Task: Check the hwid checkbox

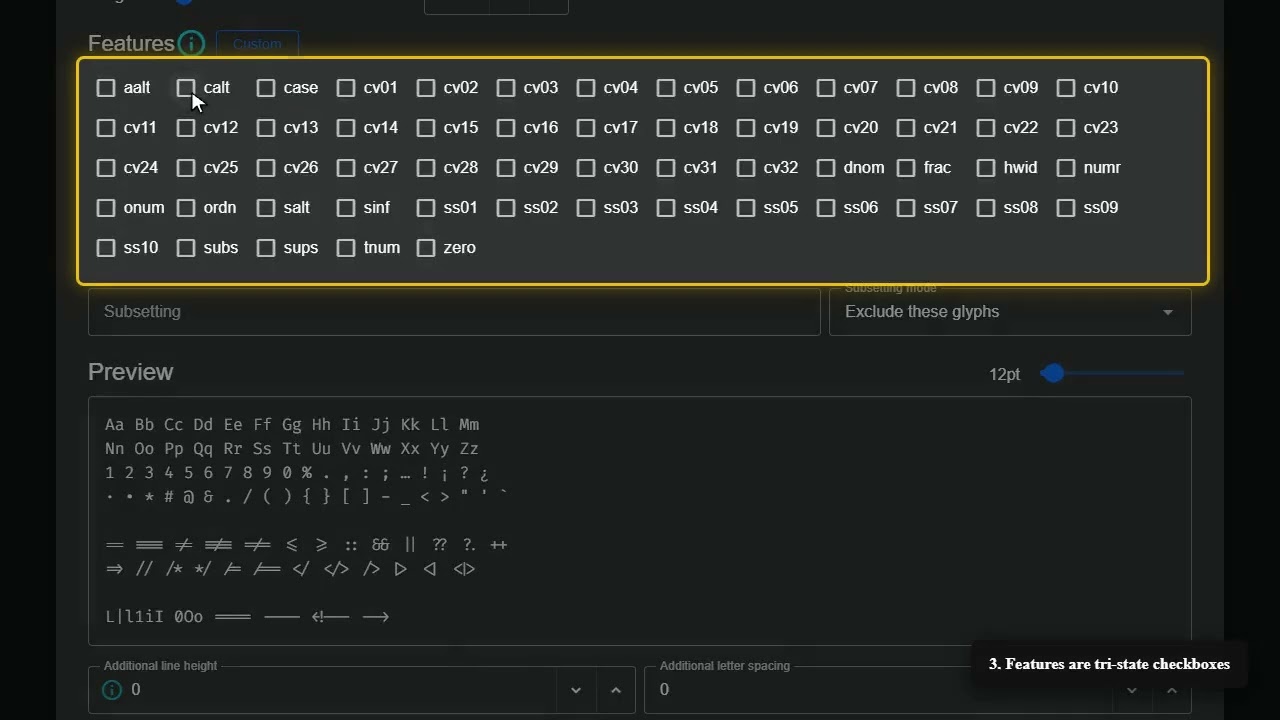Action: point(986,168)
